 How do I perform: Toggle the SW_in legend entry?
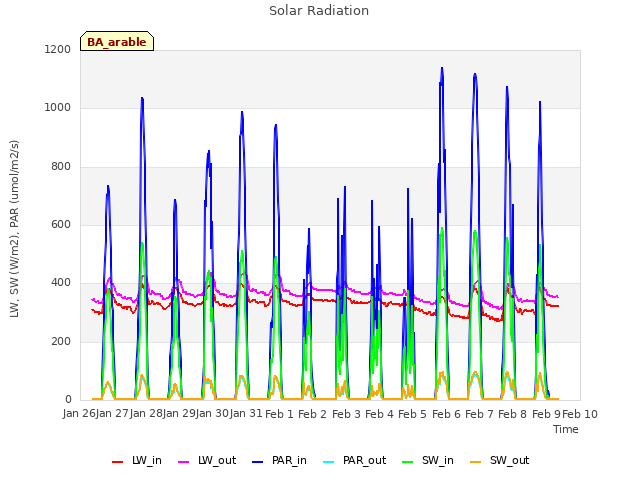pos(428,461)
